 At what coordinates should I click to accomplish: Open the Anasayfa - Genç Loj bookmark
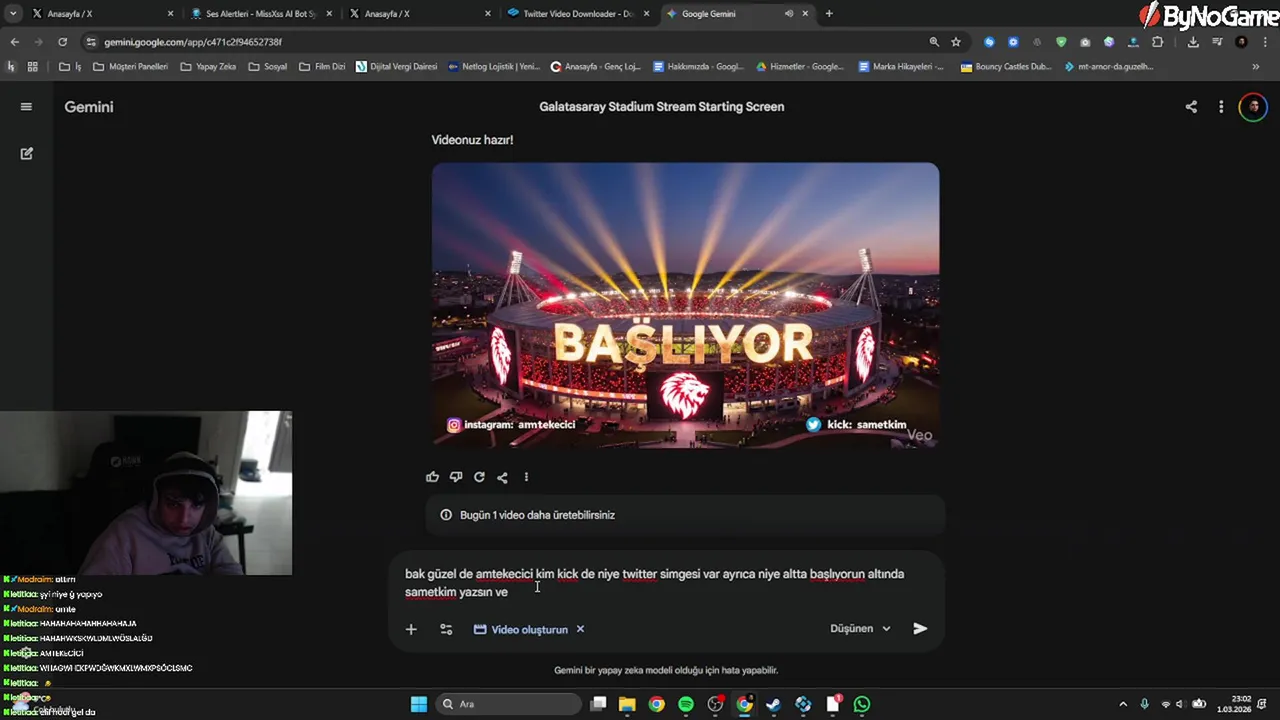[x=596, y=67]
